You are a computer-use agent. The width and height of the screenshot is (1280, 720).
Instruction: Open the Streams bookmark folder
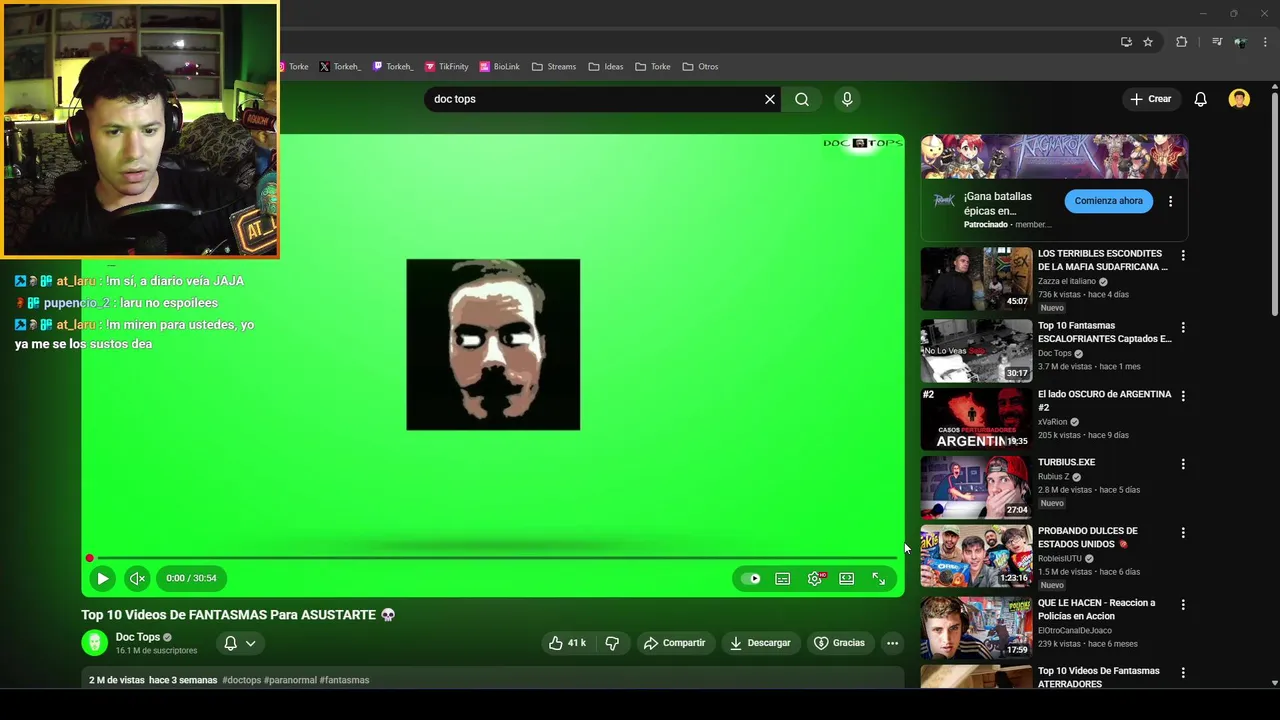554,67
